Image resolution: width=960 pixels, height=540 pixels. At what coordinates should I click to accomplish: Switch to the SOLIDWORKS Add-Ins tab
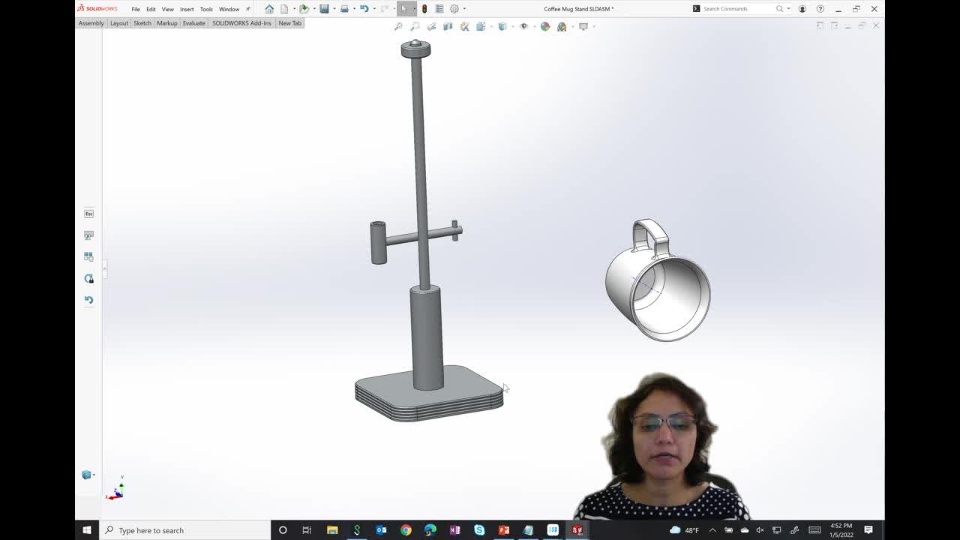[x=242, y=23]
